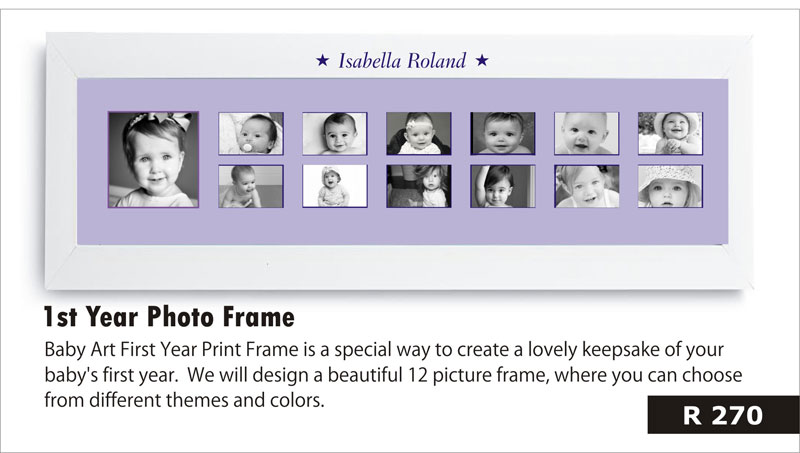Screen dimensions: 800x453
Task: Select the large photo with hair bow
Action: tap(153, 160)
